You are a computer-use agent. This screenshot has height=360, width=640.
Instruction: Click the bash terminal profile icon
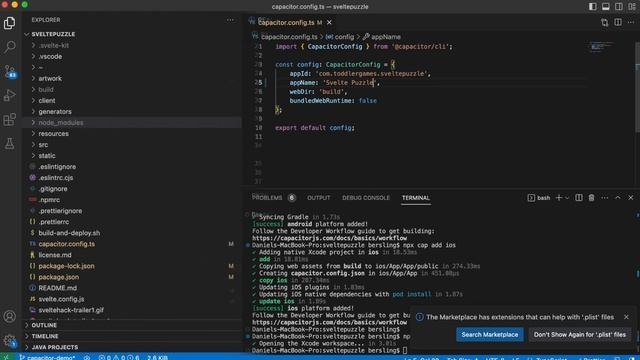point(531,198)
